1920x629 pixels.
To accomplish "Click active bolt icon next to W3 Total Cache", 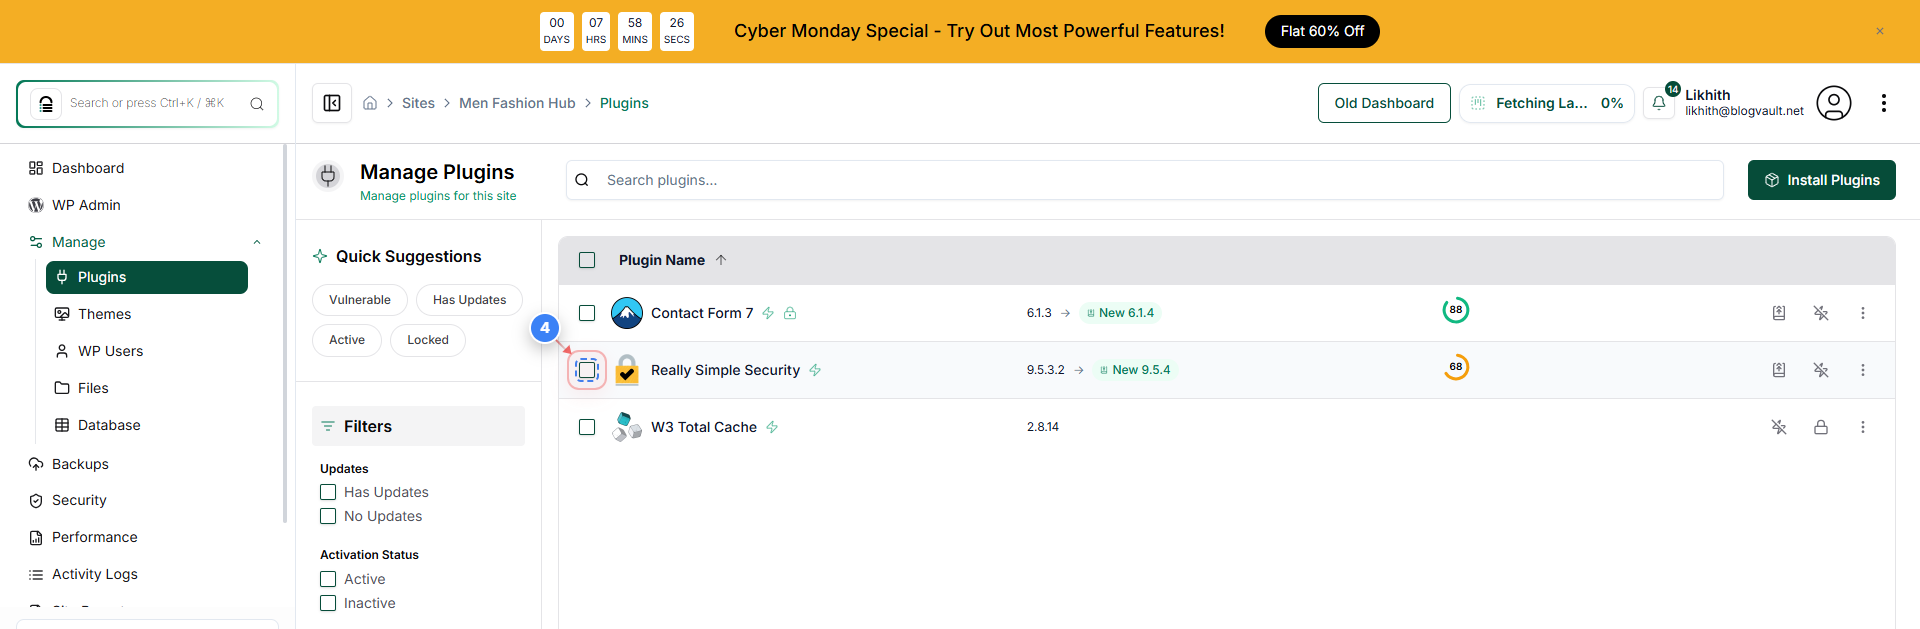I will click(772, 427).
